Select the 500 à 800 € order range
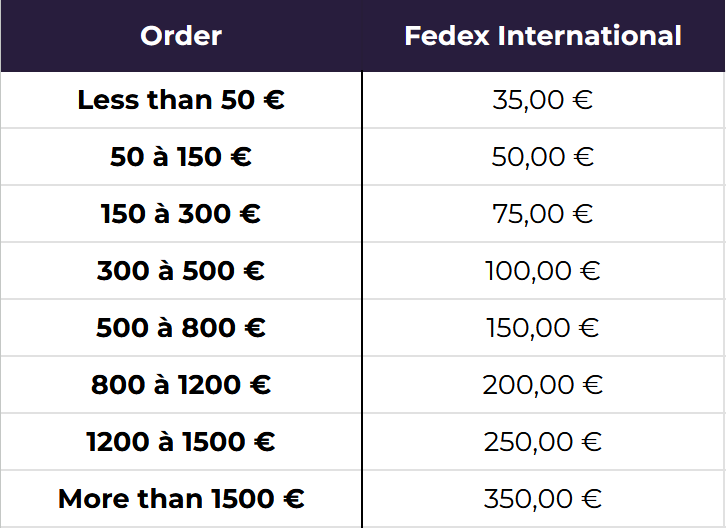 (181, 328)
